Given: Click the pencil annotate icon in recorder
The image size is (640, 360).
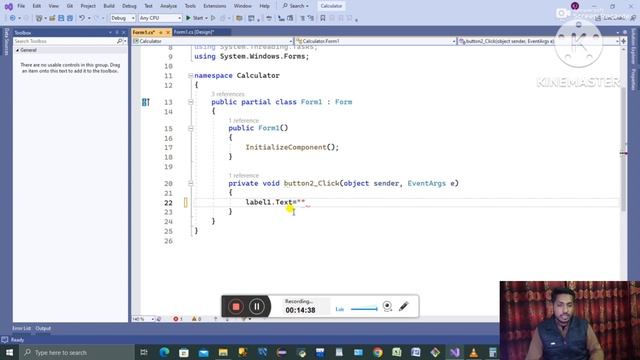Looking at the screenshot, I should tap(404, 306).
